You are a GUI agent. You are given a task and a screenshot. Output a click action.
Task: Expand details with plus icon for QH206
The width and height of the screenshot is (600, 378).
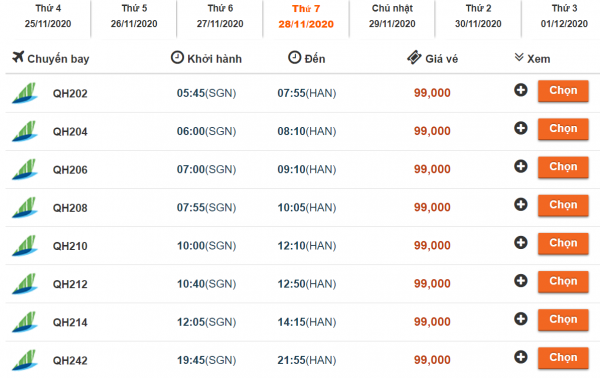pyautogui.click(x=520, y=166)
